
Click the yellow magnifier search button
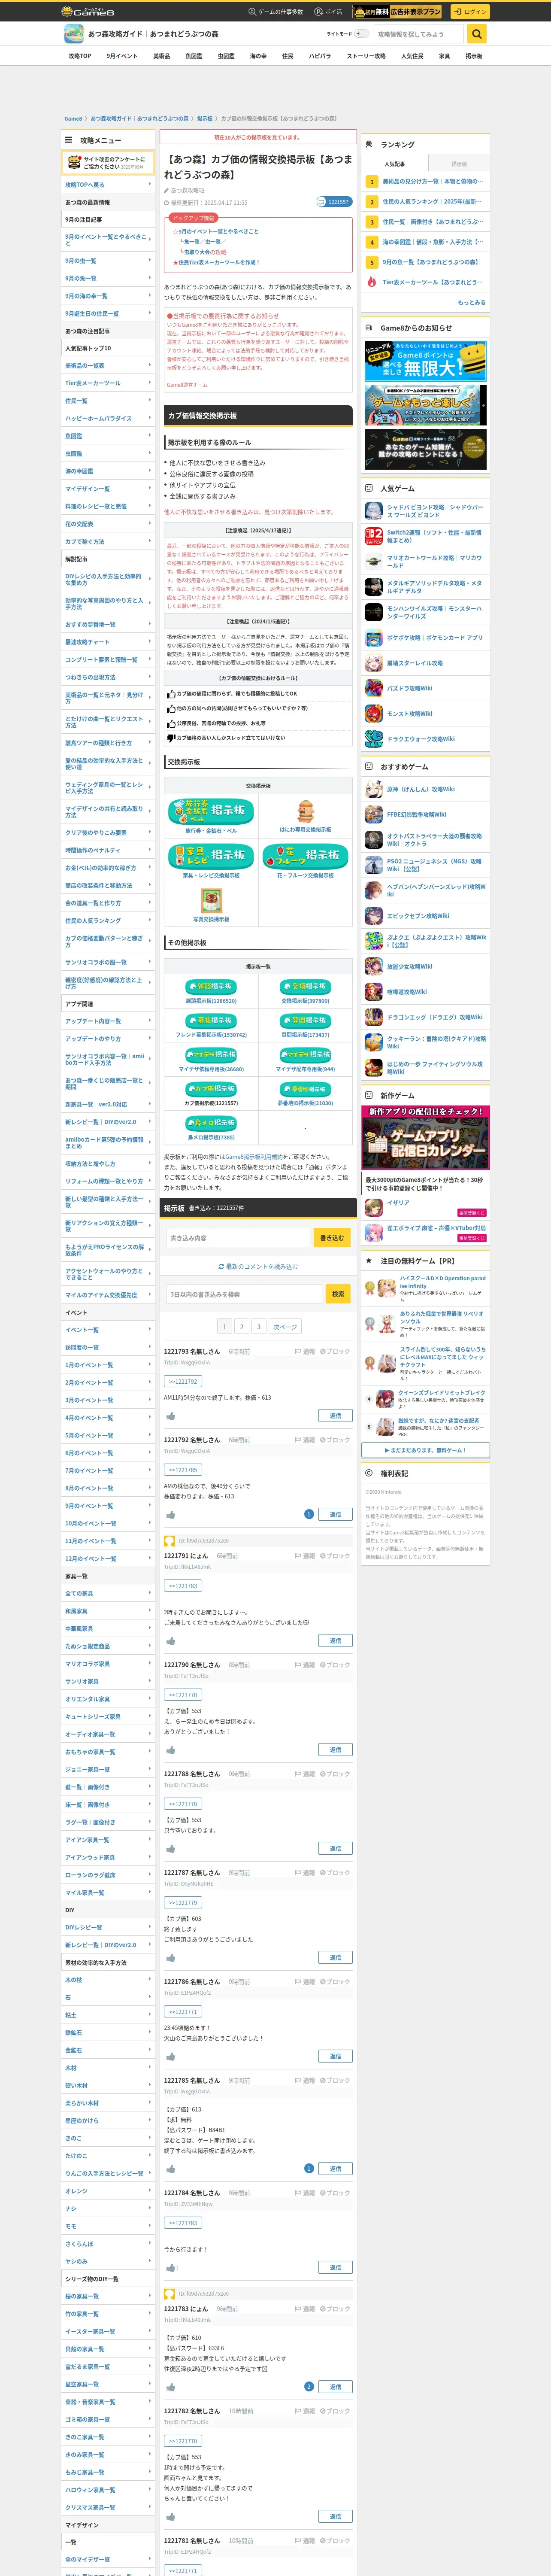(477, 34)
